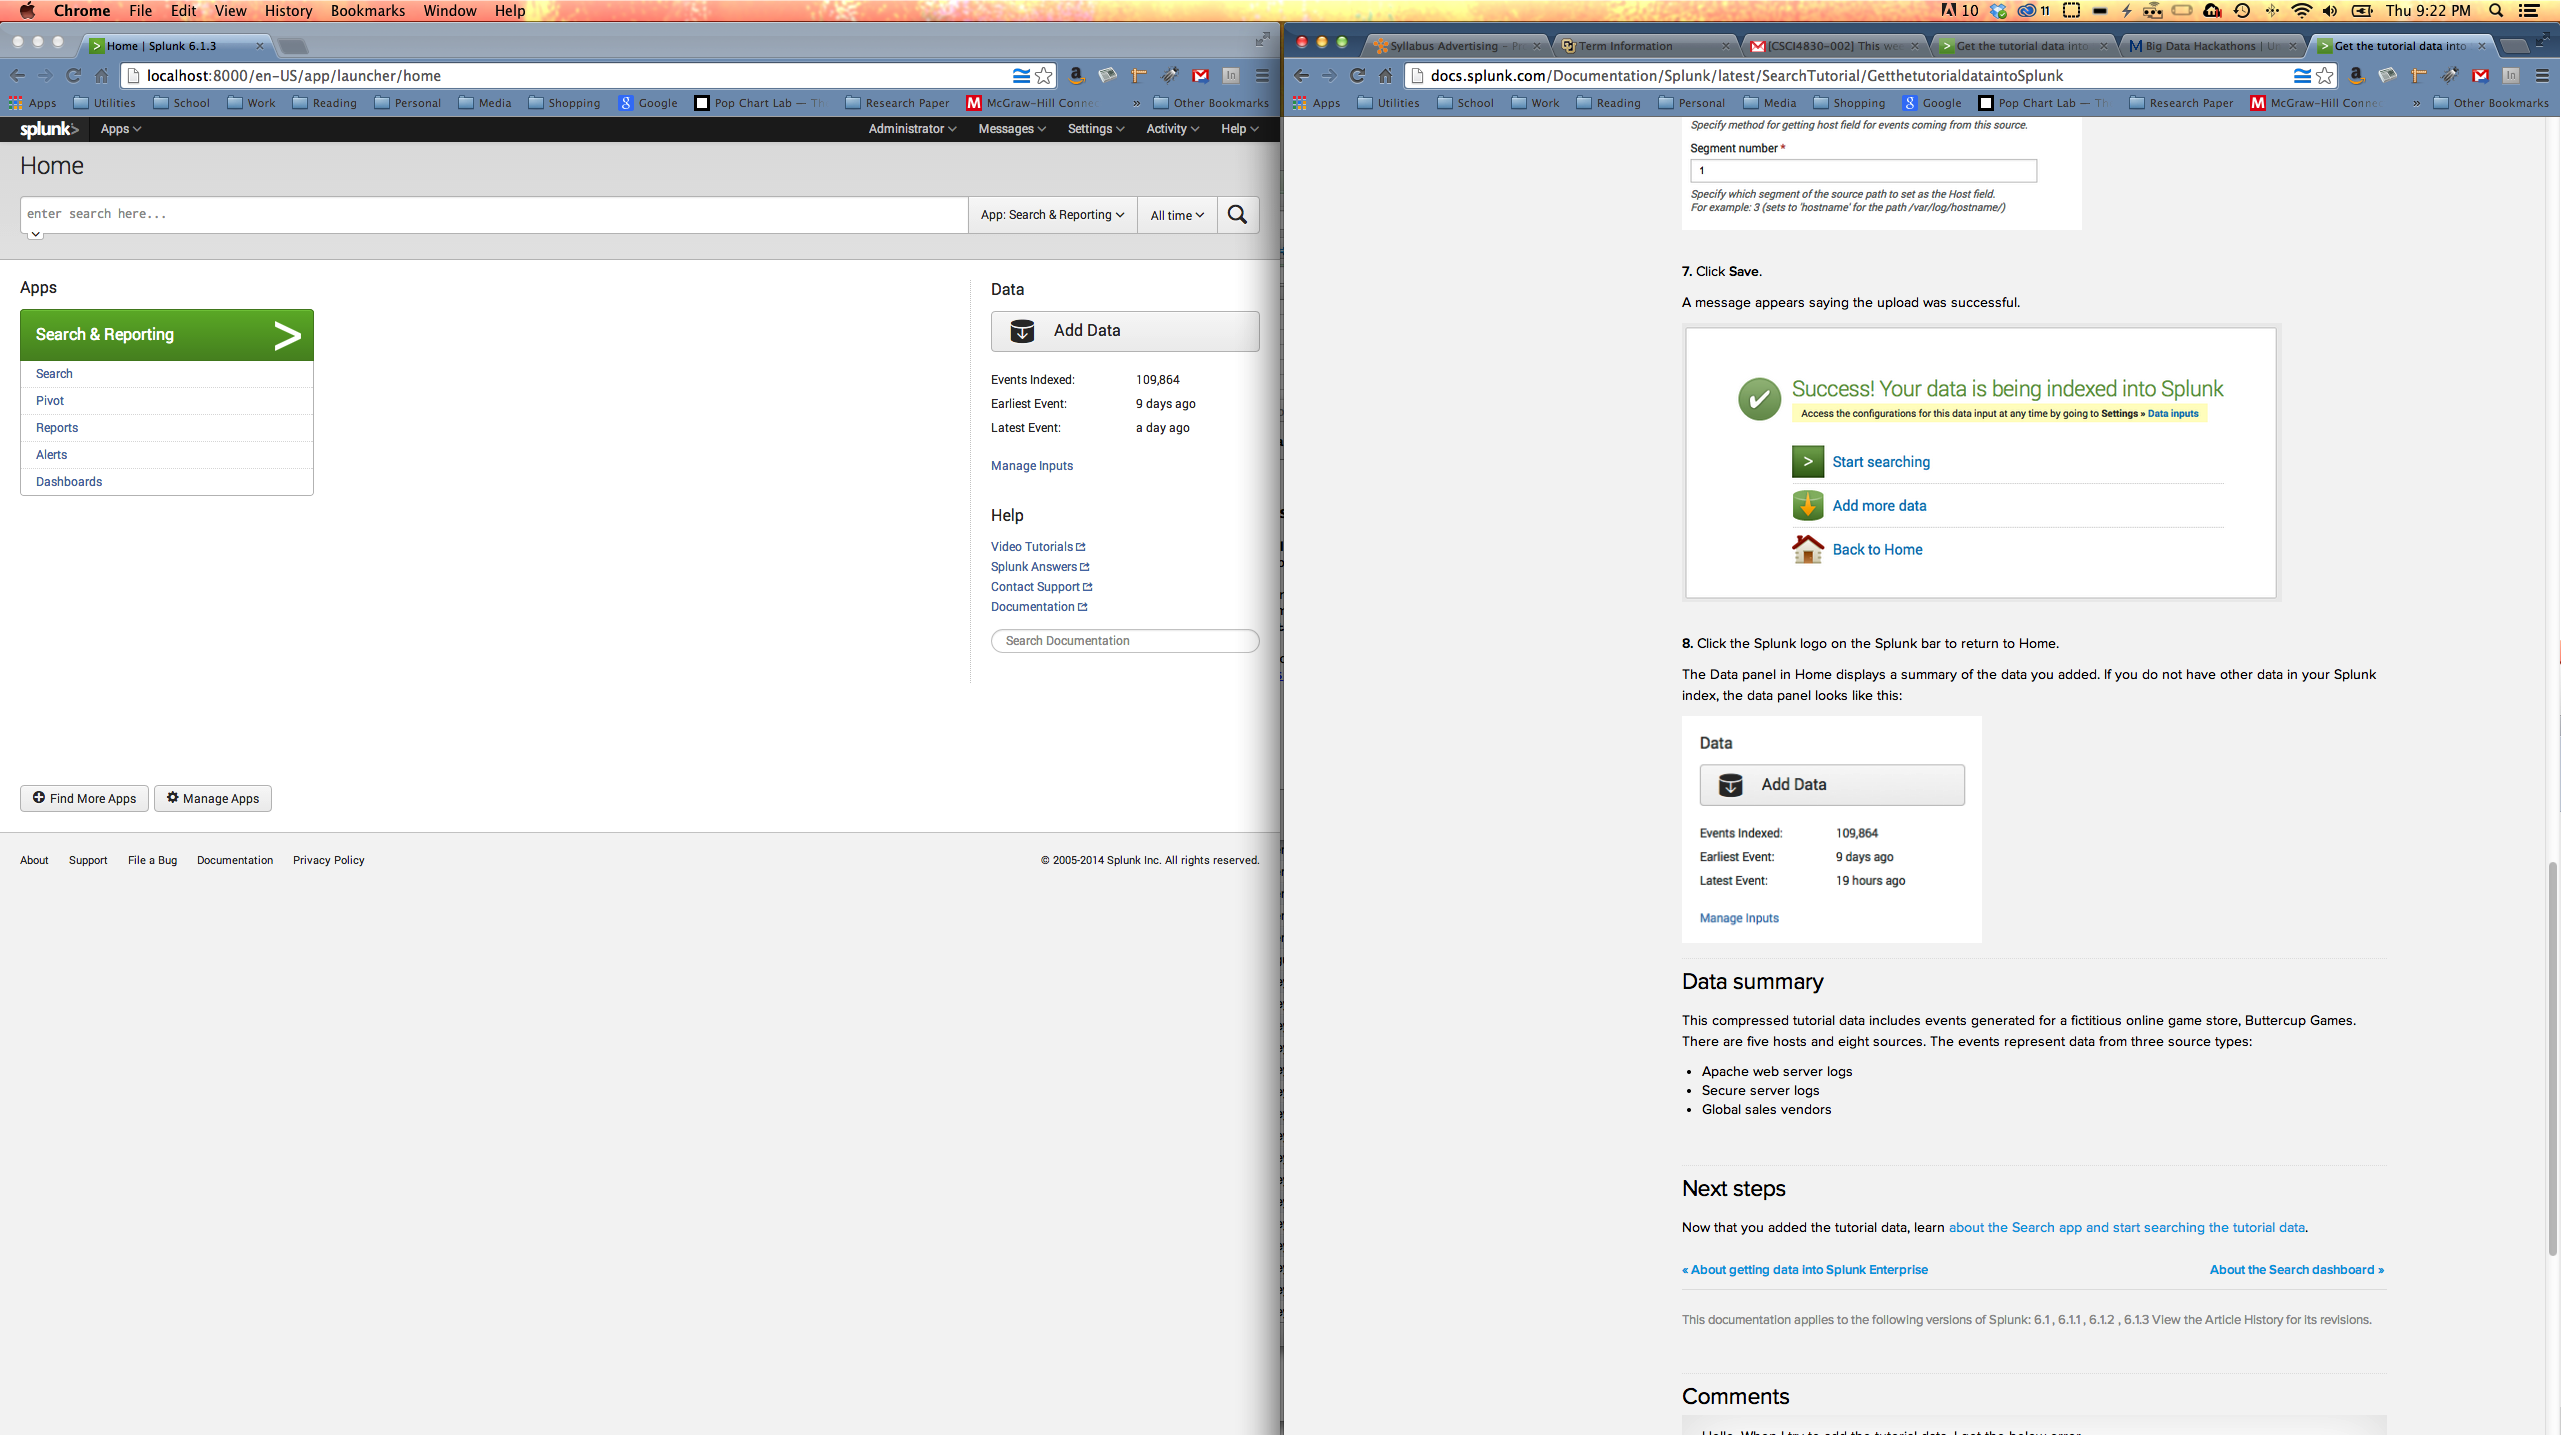Image resolution: width=2561 pixels, height=1435 pixels.
Task: Click Search Documentation input field
Action: (1125, 641)
